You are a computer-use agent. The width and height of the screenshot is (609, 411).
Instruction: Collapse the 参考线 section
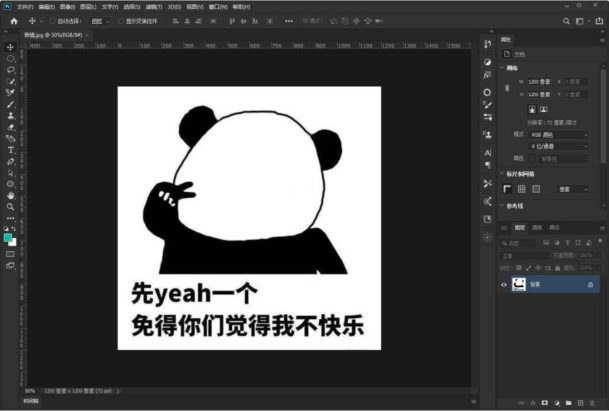click(x=502, y=206)
